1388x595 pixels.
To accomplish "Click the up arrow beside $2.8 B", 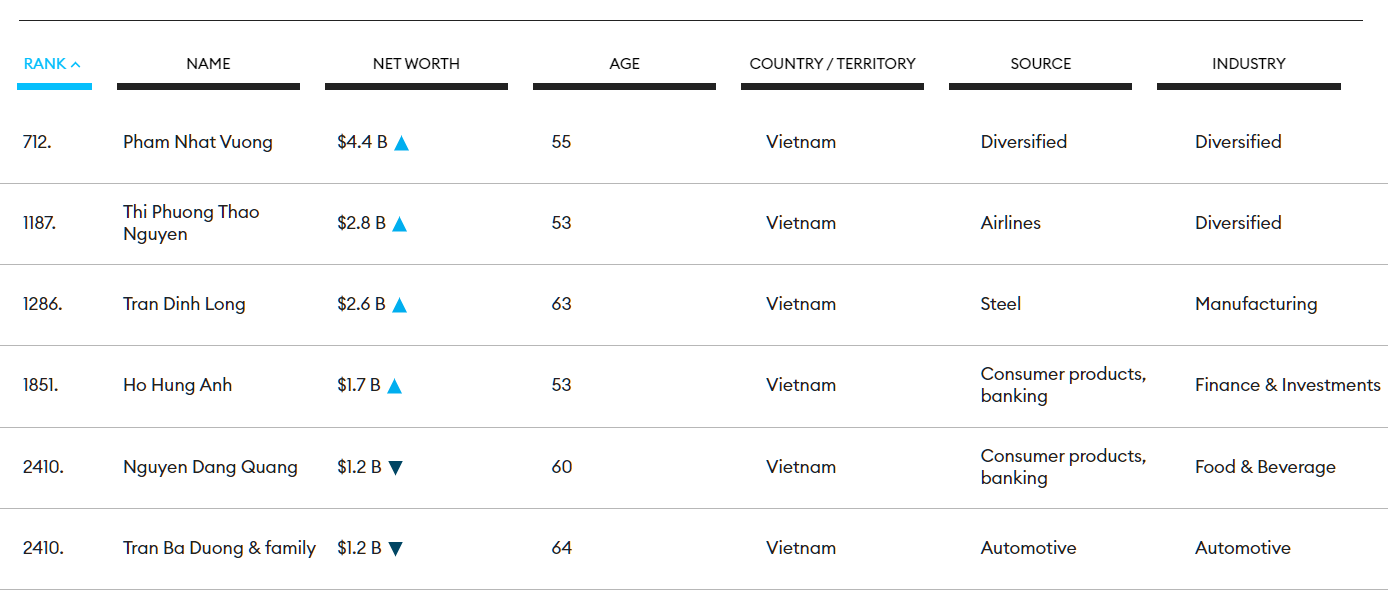I will click(400, 224).
